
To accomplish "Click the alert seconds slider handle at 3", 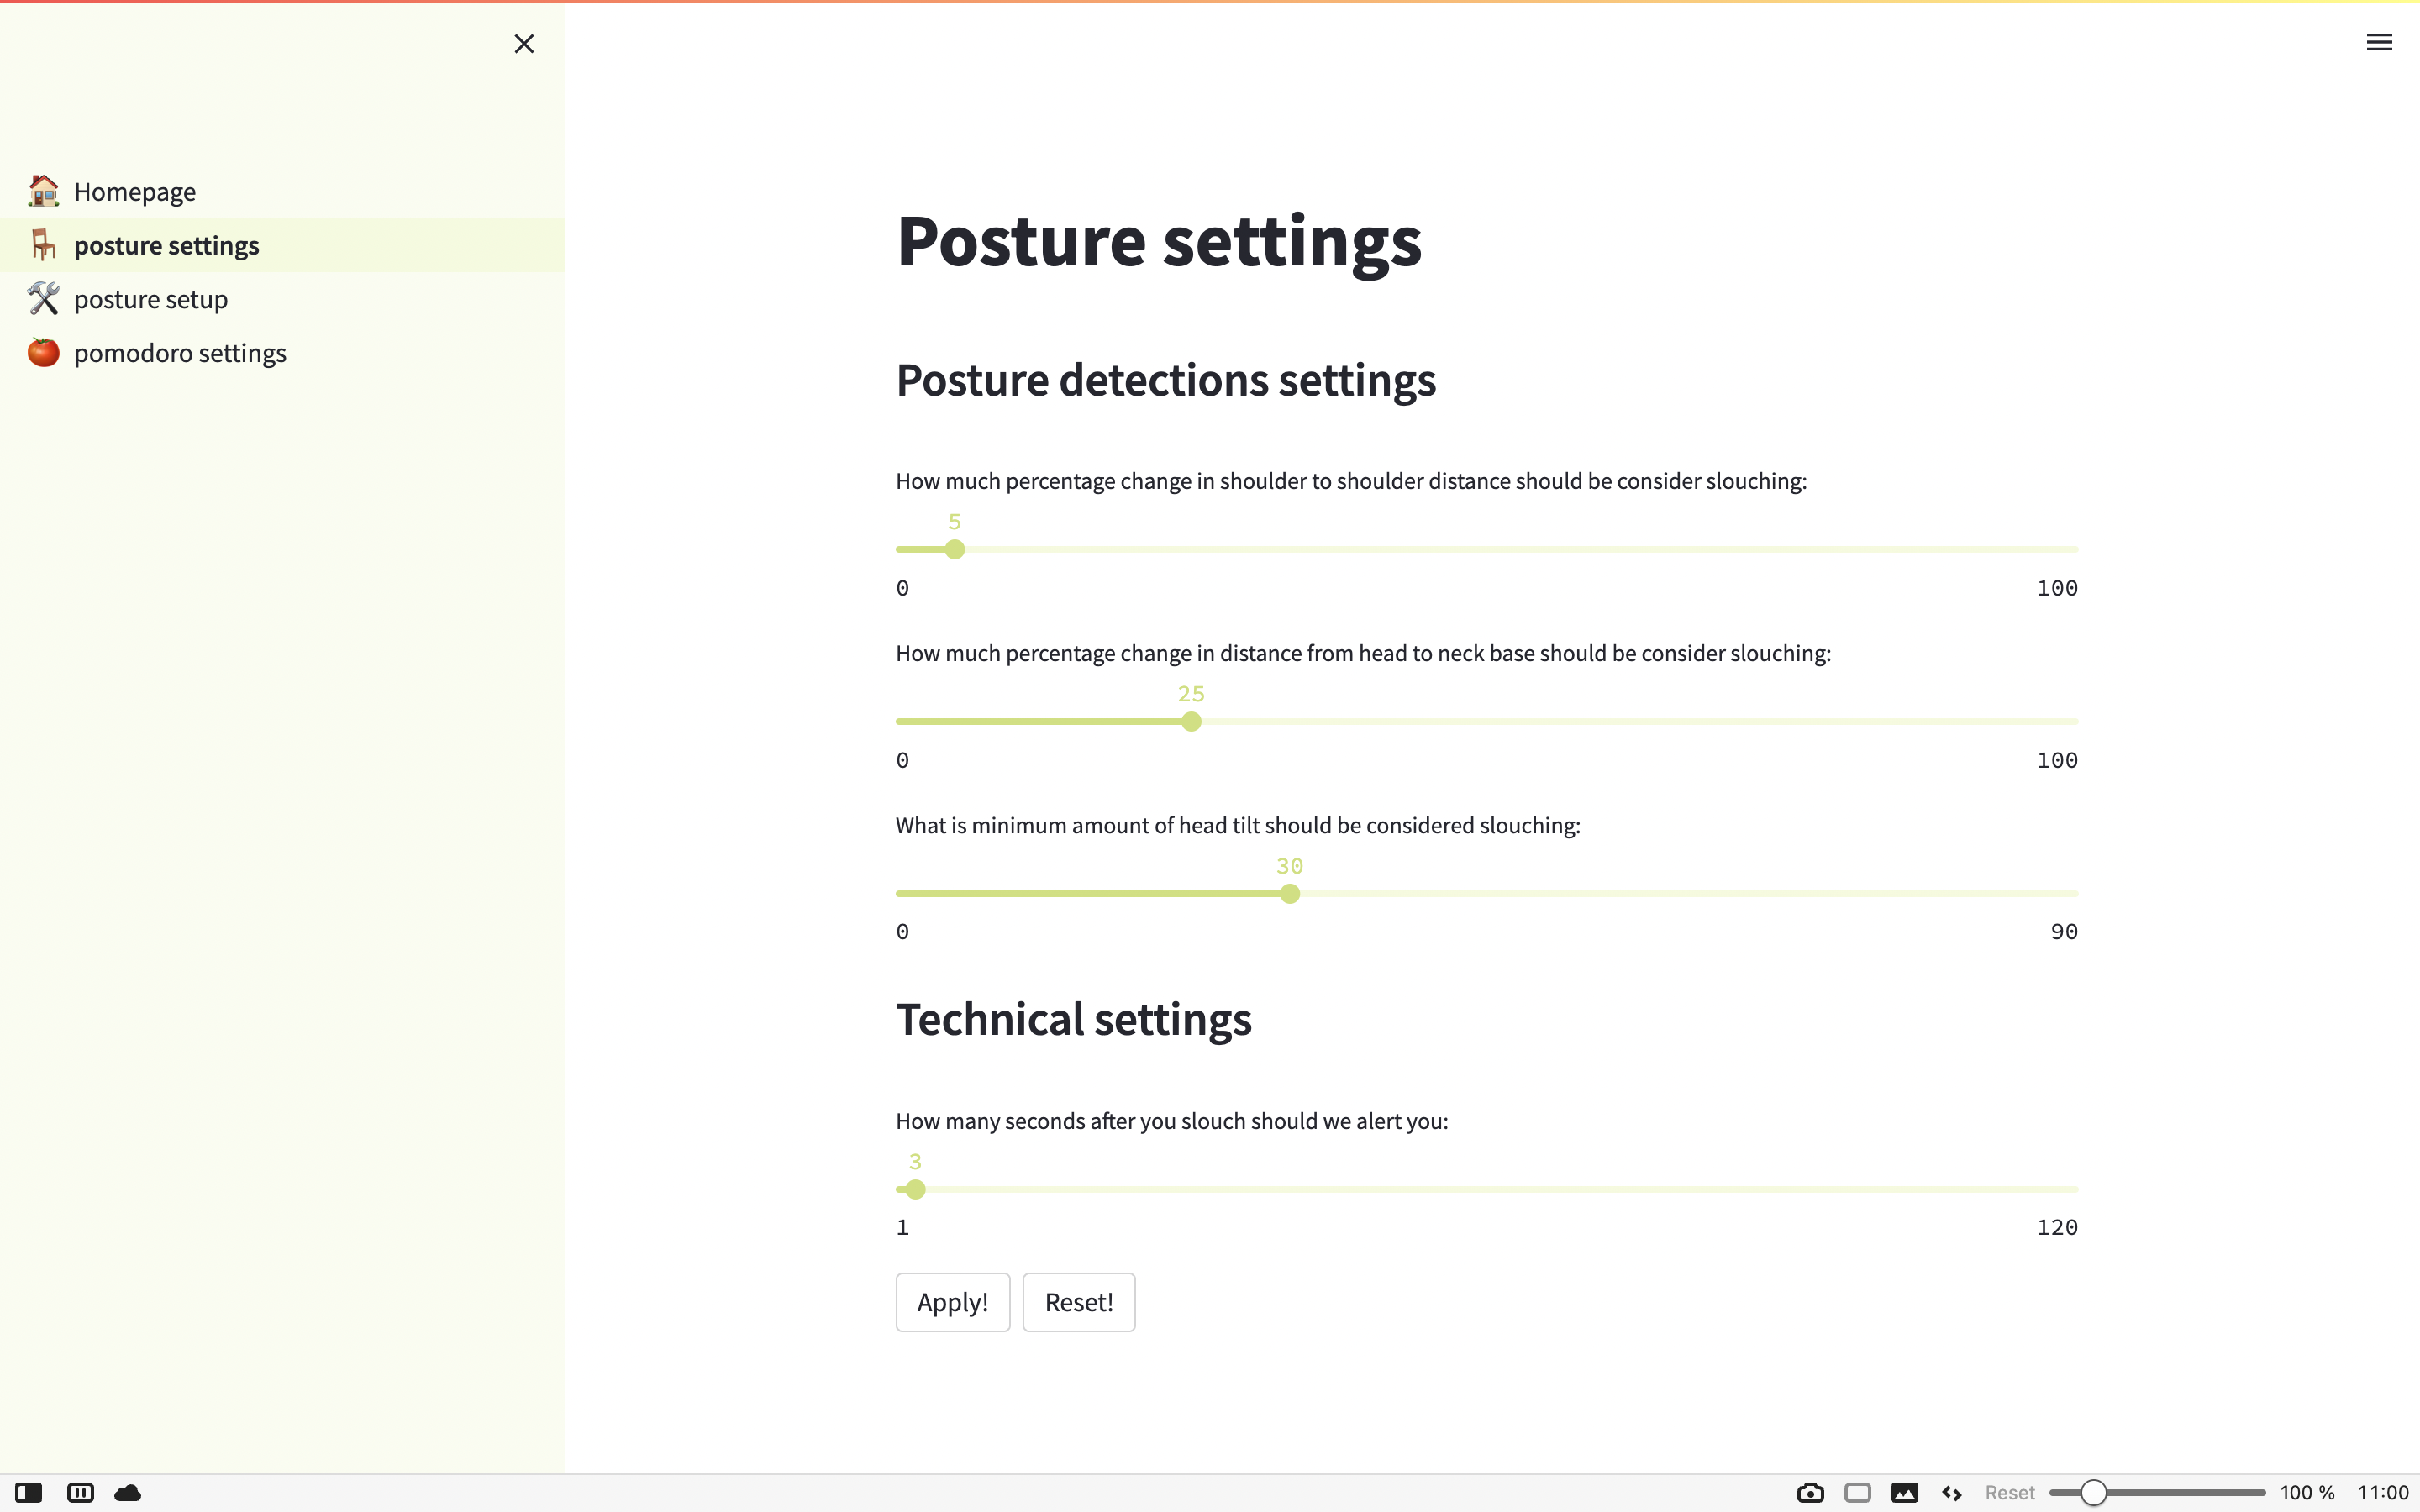I will click(916, 1189).
